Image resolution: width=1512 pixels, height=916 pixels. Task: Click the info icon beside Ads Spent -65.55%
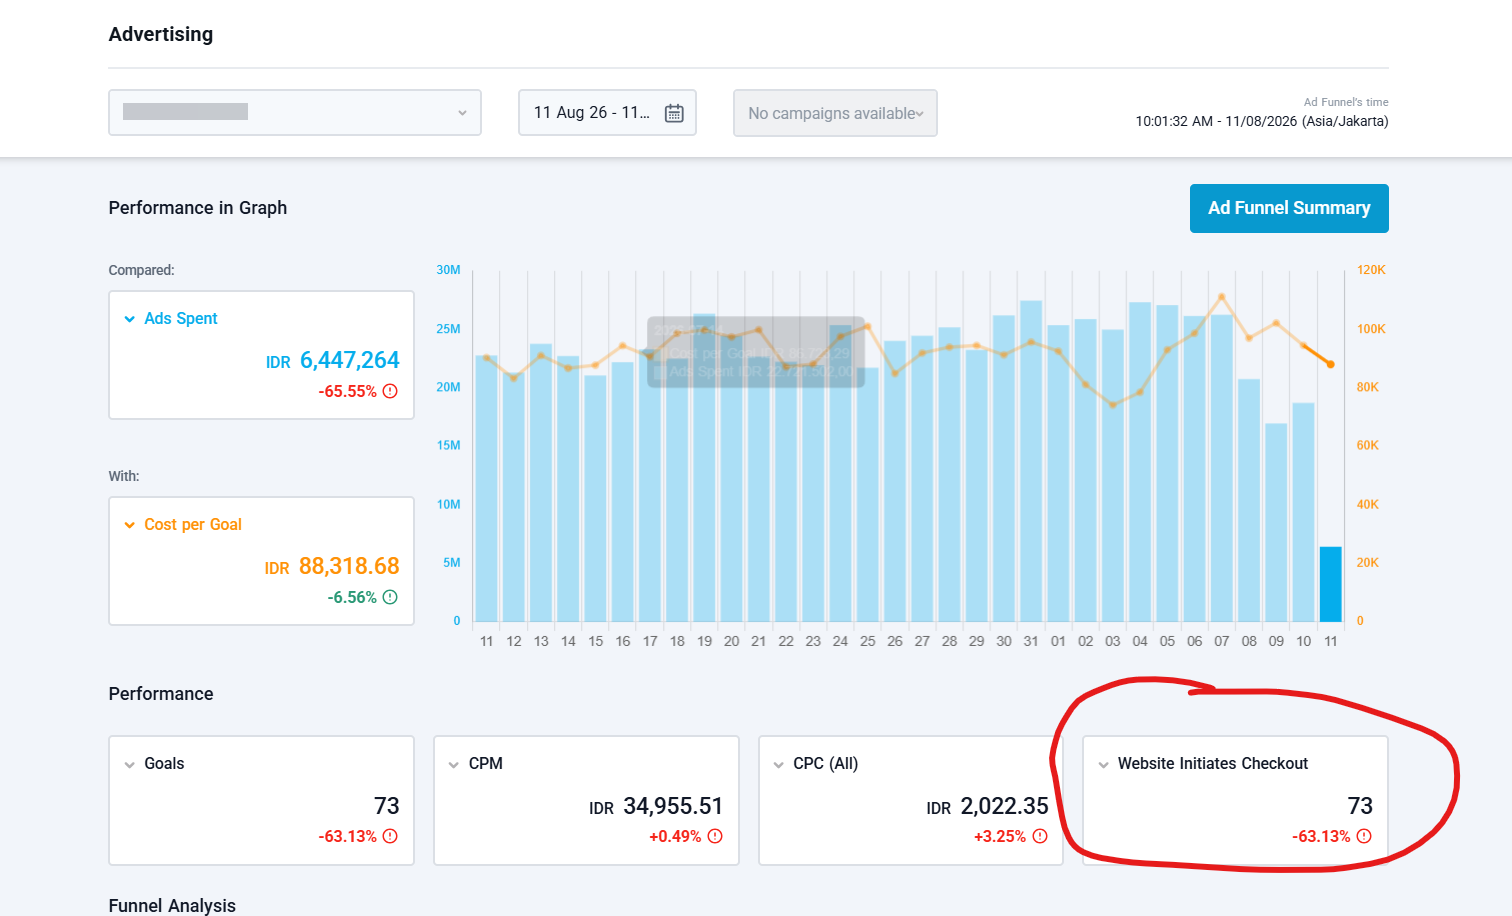coord(390,391)
